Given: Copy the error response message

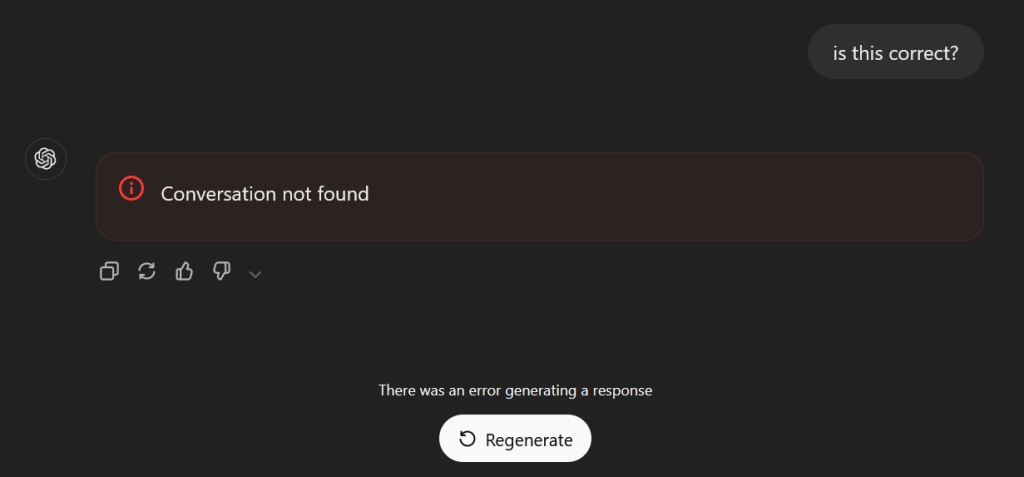Looking at the screenshot, I should tap(109, 271).
